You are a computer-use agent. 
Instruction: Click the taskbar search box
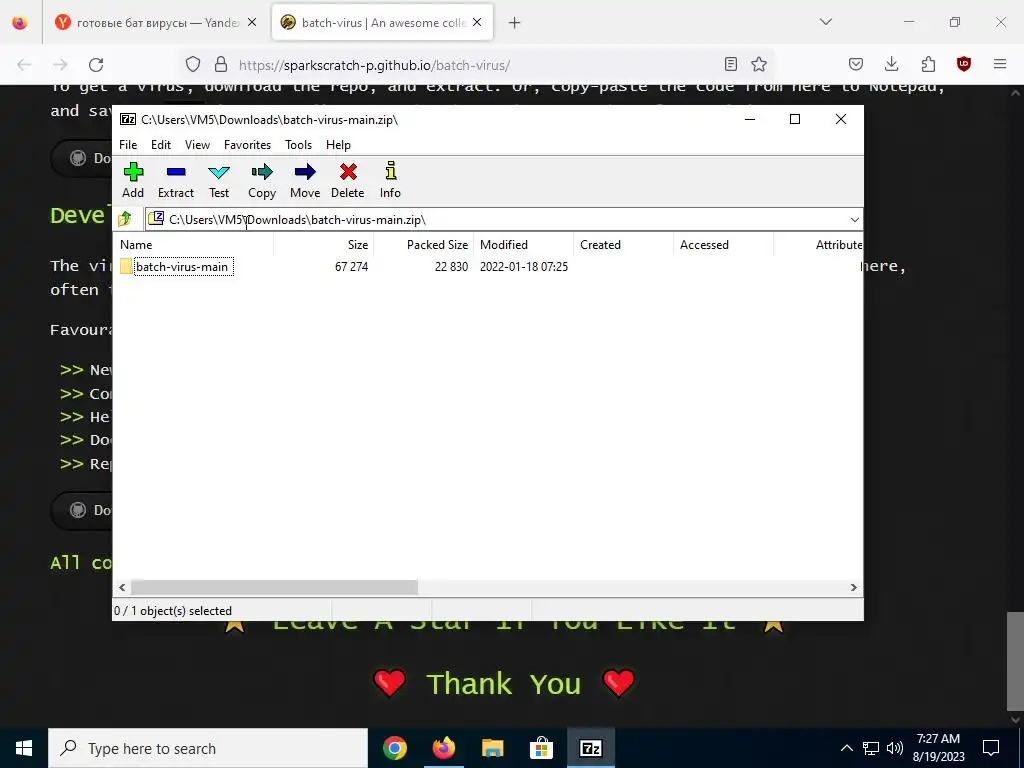pos(208,748)
